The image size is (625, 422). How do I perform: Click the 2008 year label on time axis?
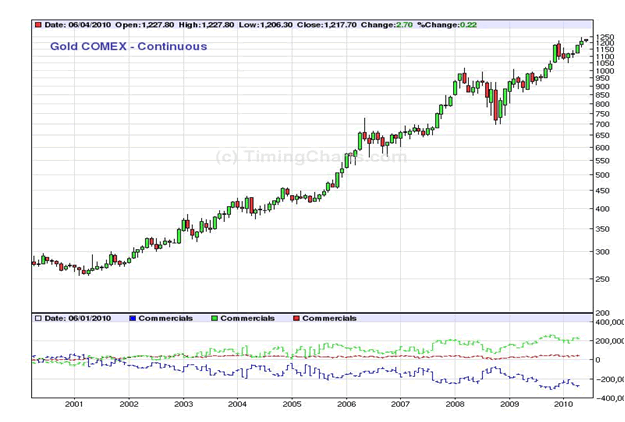click(455, 404)
